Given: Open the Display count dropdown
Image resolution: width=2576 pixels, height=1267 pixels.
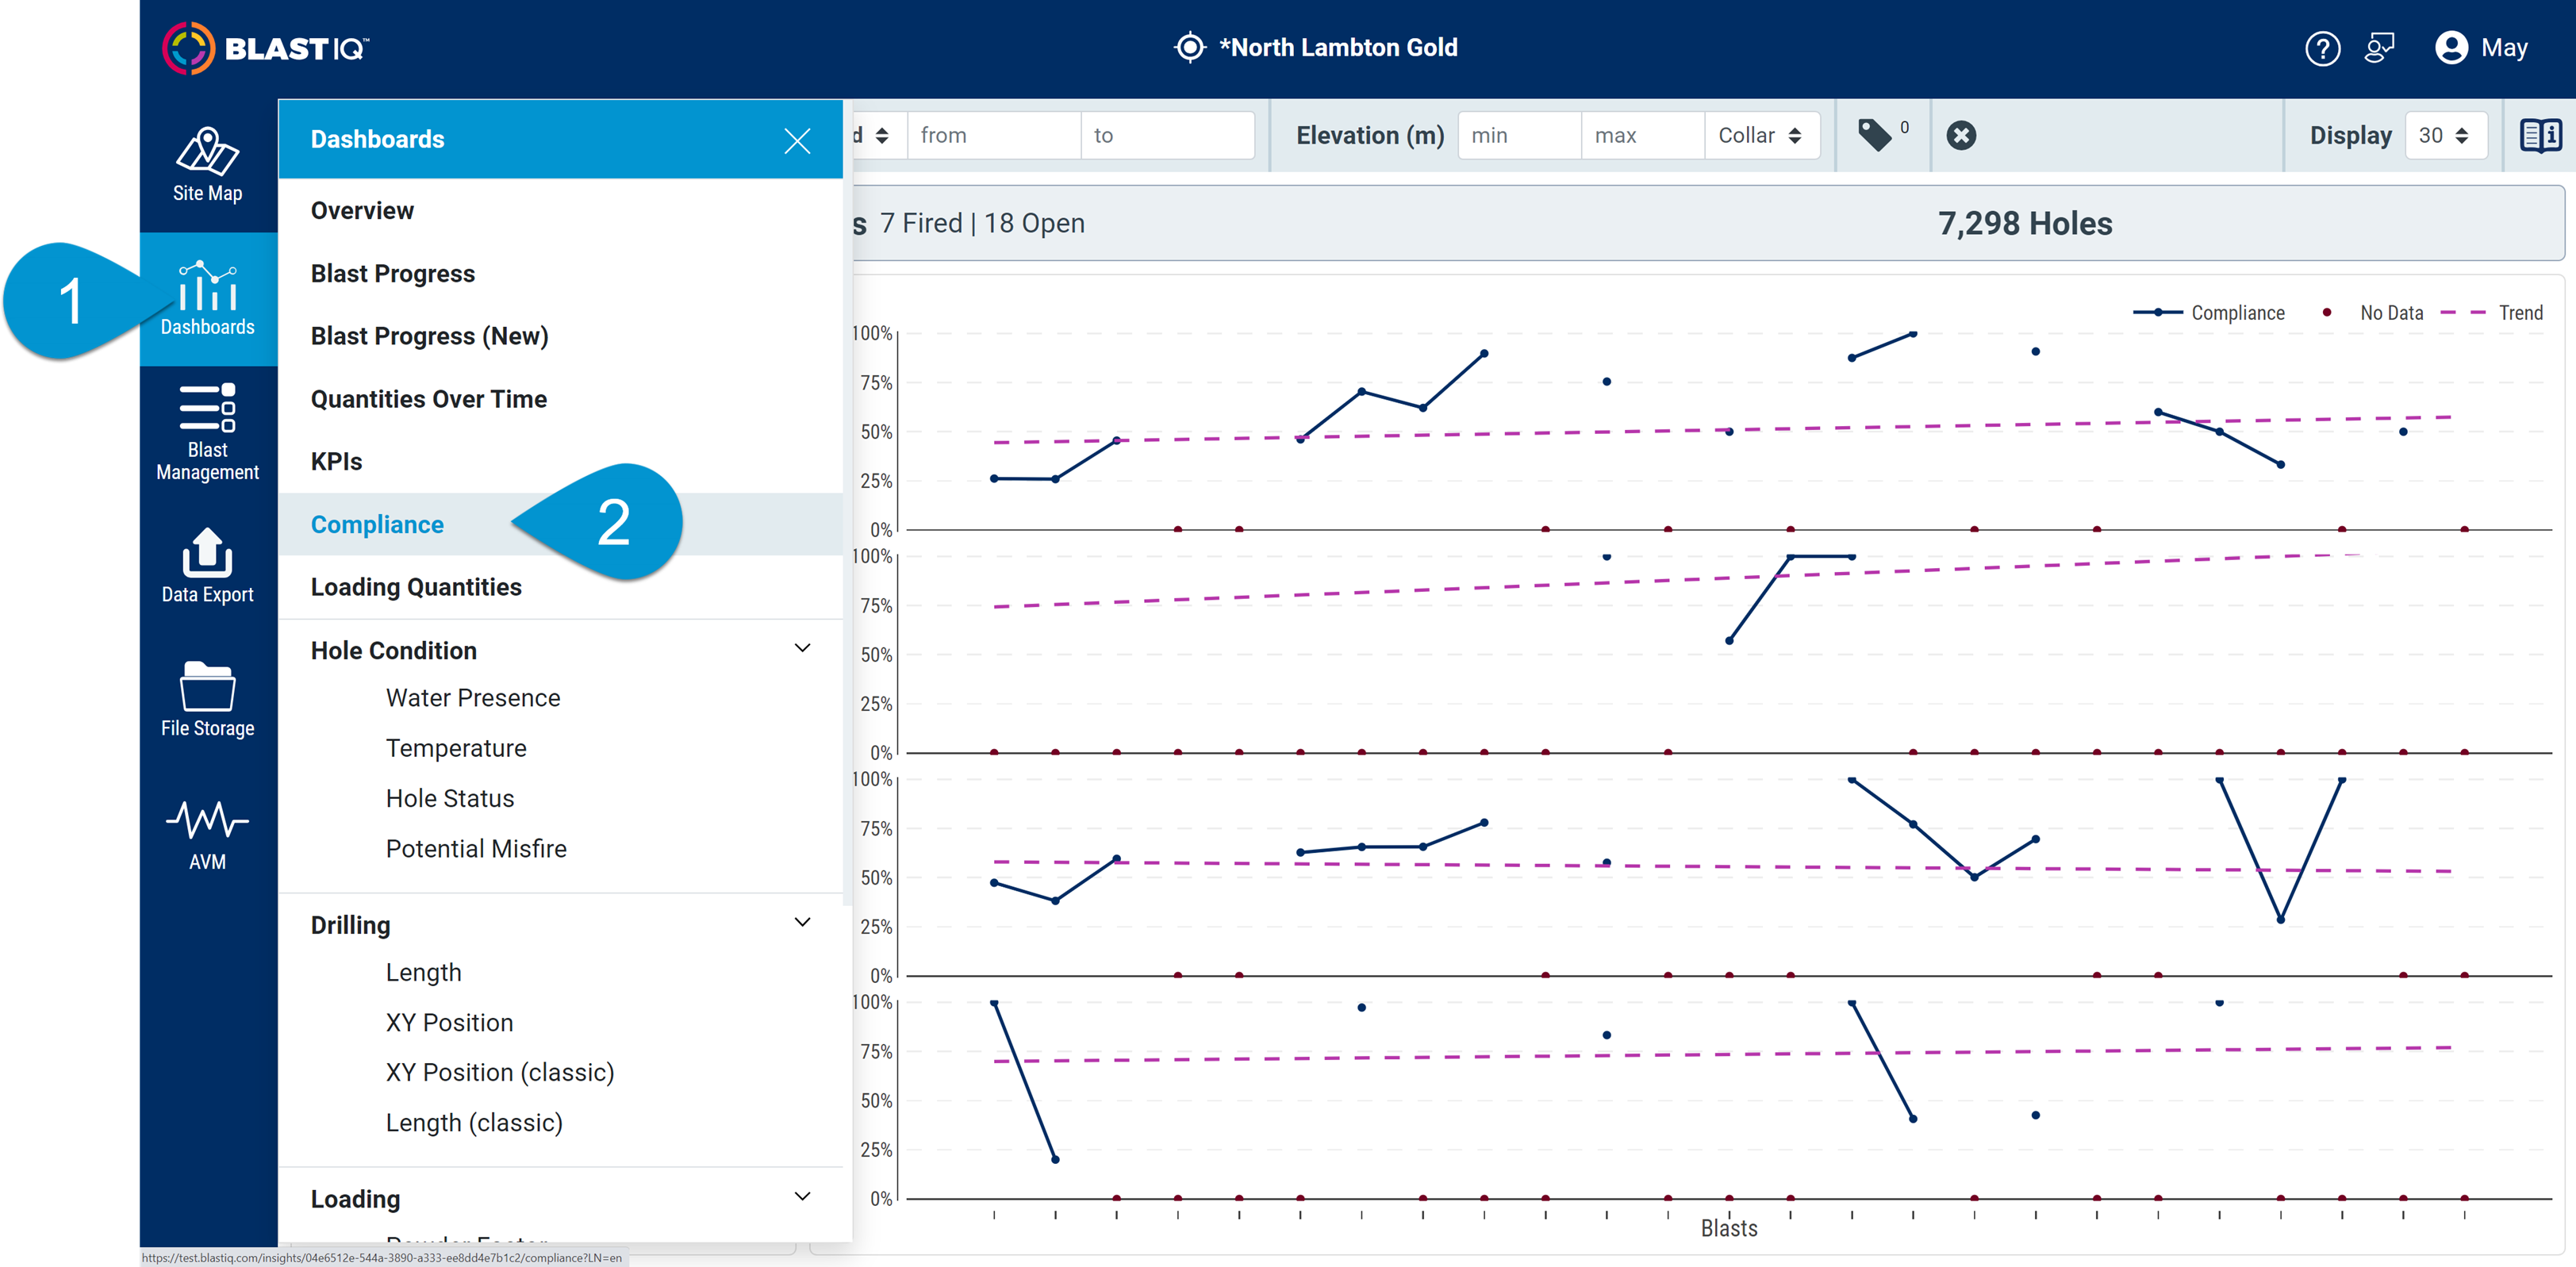Looking at the screenshot, I should (x=2446, y=135).
